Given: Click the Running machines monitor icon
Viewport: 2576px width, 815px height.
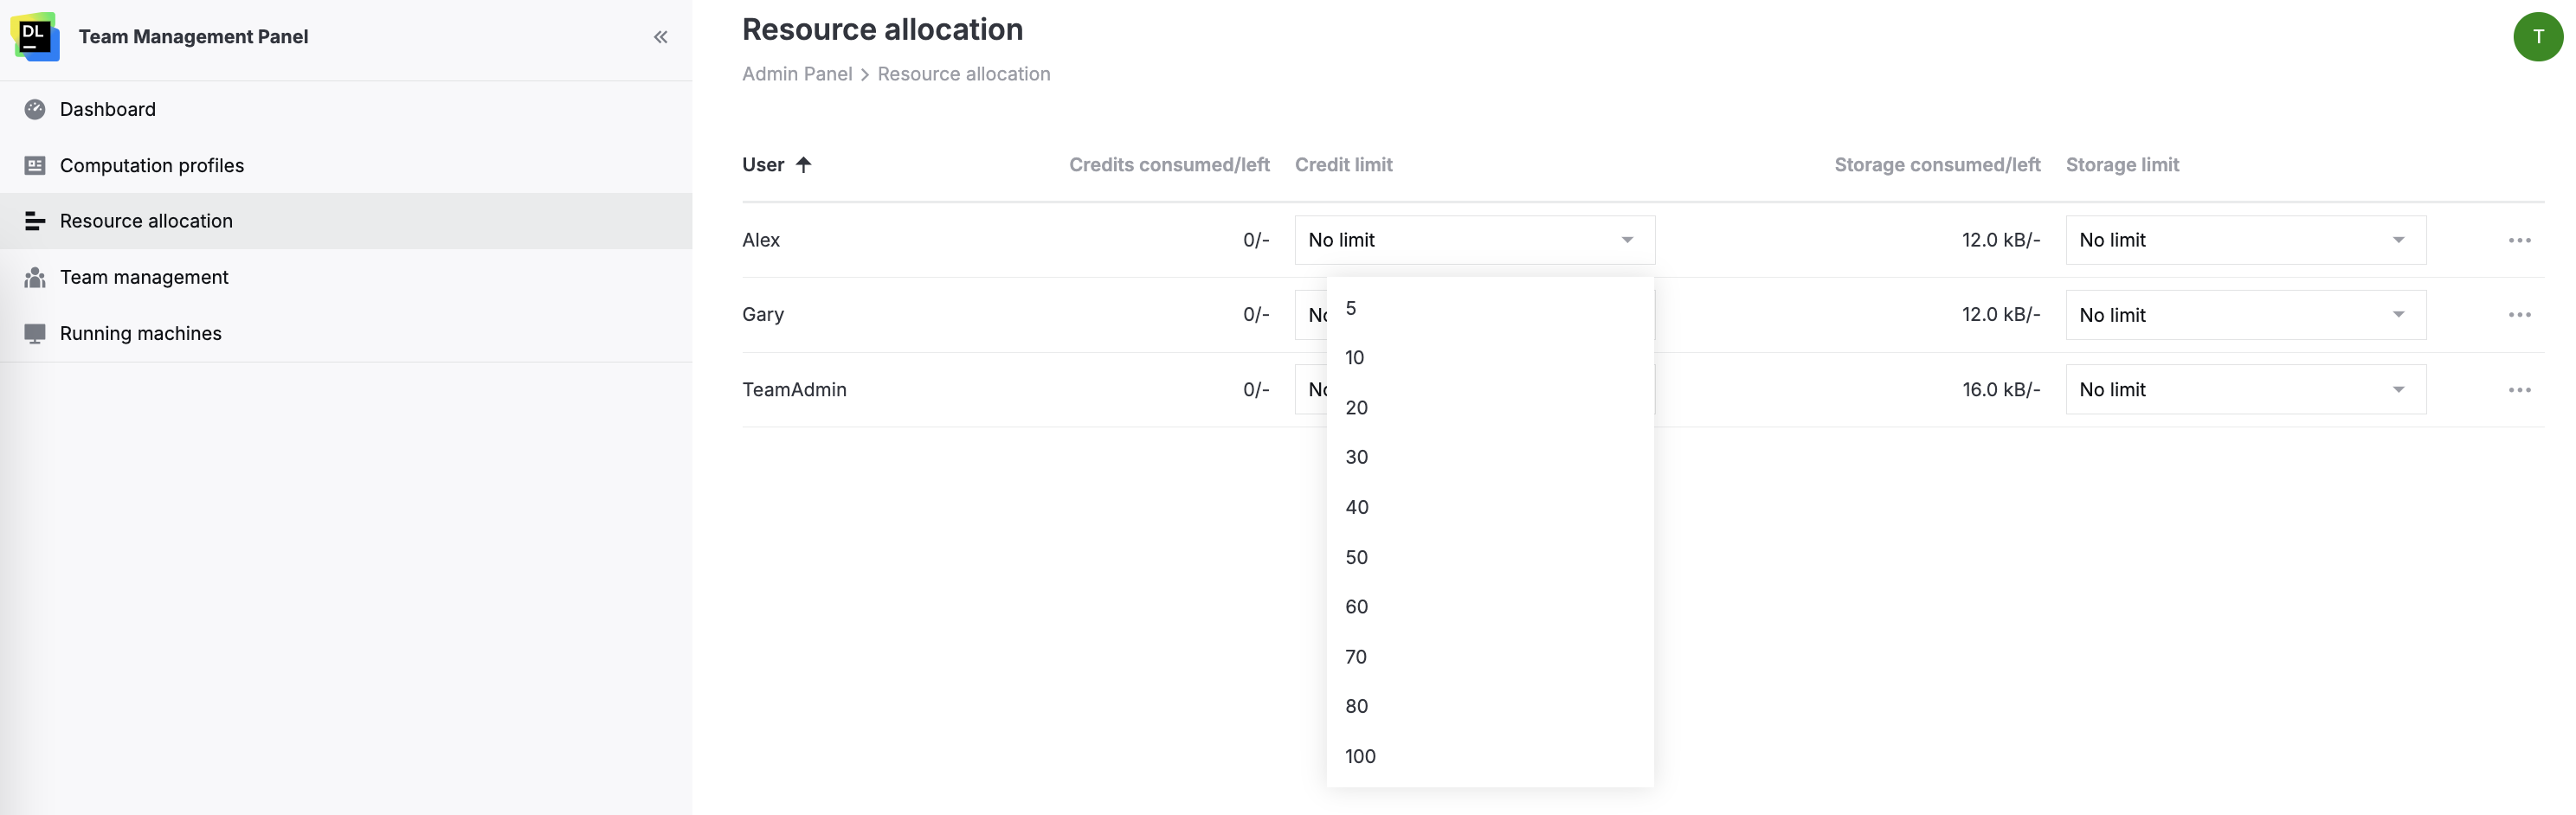Looking at the screenshot, I should pos(35,333).
